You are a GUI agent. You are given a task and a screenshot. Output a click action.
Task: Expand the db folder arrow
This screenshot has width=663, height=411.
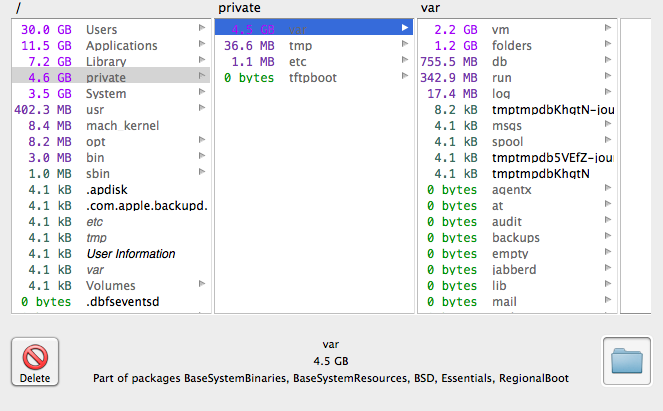click(608, 60)
